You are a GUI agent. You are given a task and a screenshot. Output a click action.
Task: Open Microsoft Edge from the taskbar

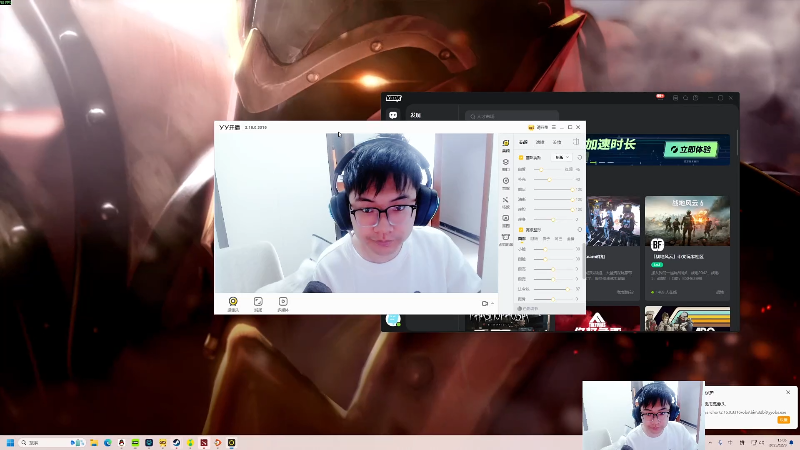pos(108,443)
